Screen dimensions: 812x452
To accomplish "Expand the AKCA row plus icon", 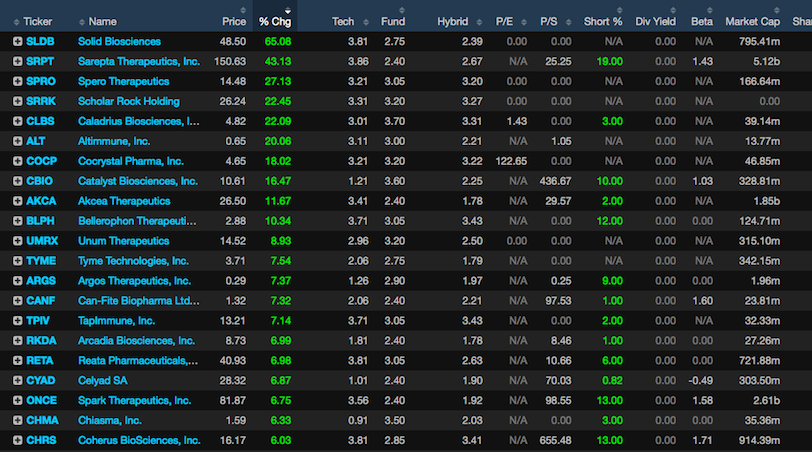I will coord(17,201).
